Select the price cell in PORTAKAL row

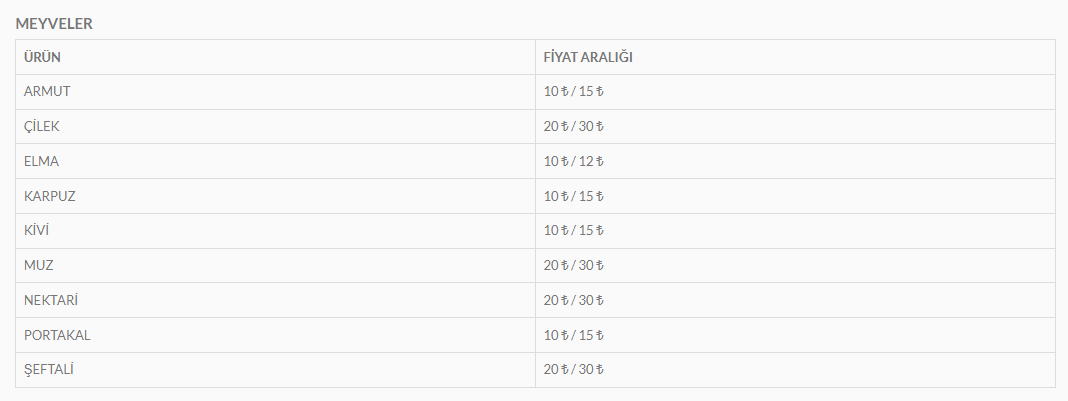[x=574, y=335]
